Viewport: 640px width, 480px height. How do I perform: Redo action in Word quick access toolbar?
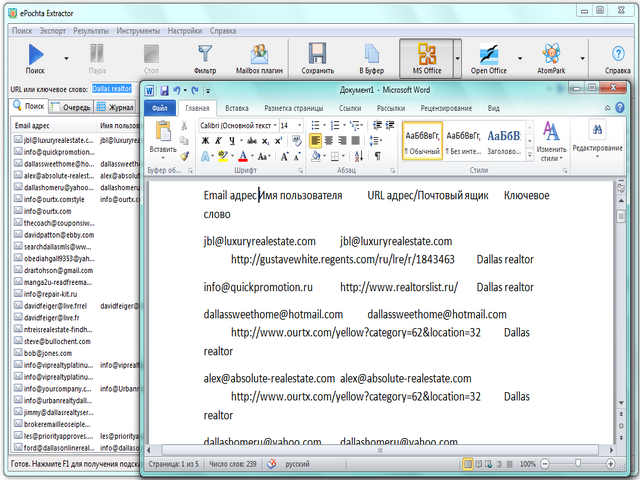point(195,90)
